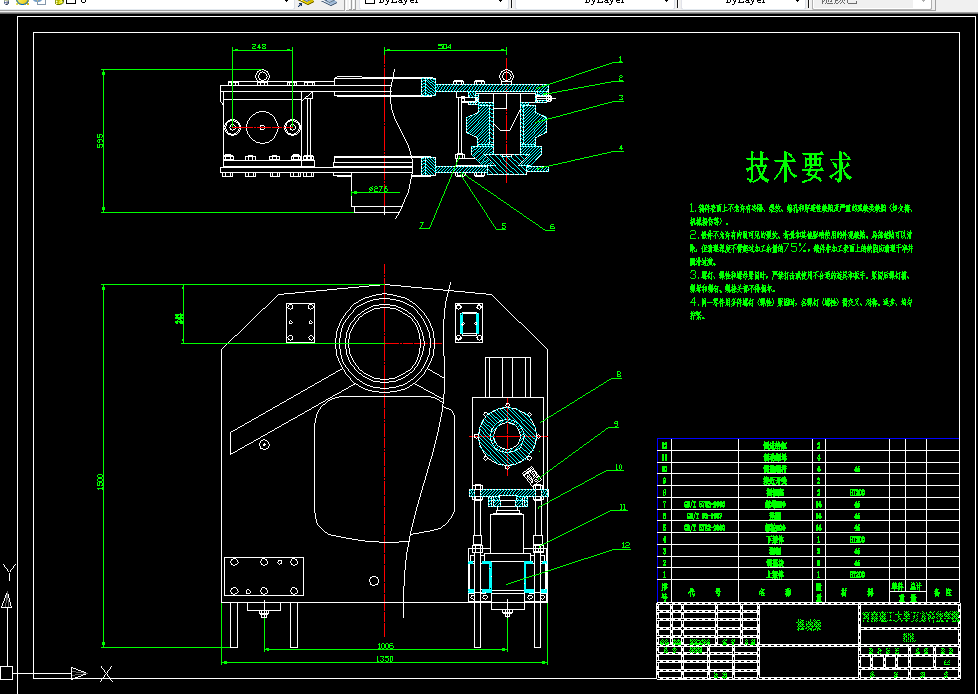Screen dimensions: 978x694
Task: Select HT200 material in parts list row 4
Action: pyautogui.click(x=857, y=539)
